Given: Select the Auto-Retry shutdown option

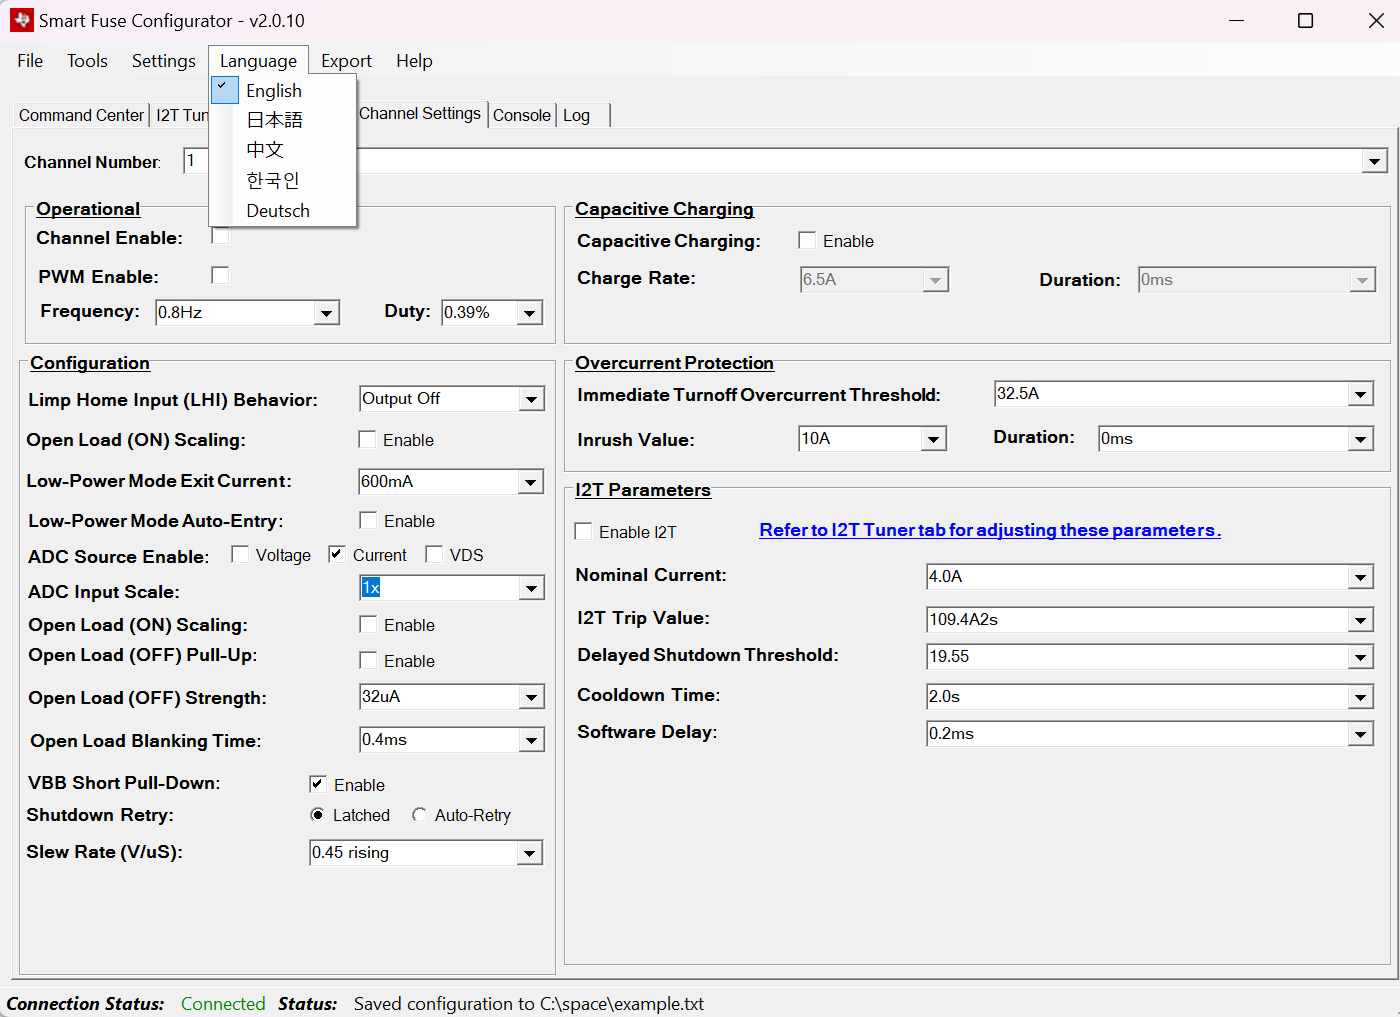Looking at the screenshot, I should coord(419,815).
